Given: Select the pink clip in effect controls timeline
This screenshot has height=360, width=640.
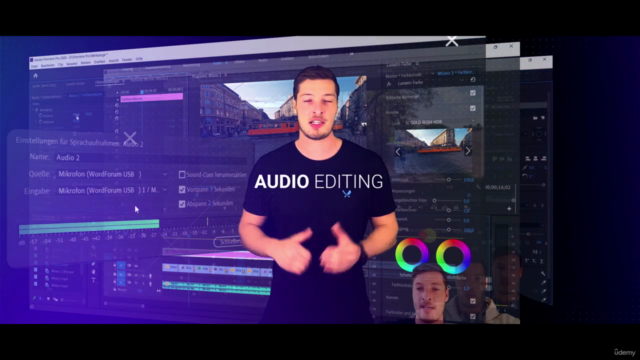Looking at the screenshot, I should (151, 98).
